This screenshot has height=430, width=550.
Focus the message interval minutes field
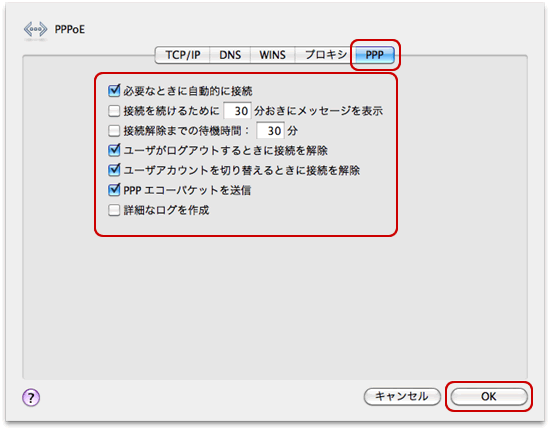click(x=237, y=111)
